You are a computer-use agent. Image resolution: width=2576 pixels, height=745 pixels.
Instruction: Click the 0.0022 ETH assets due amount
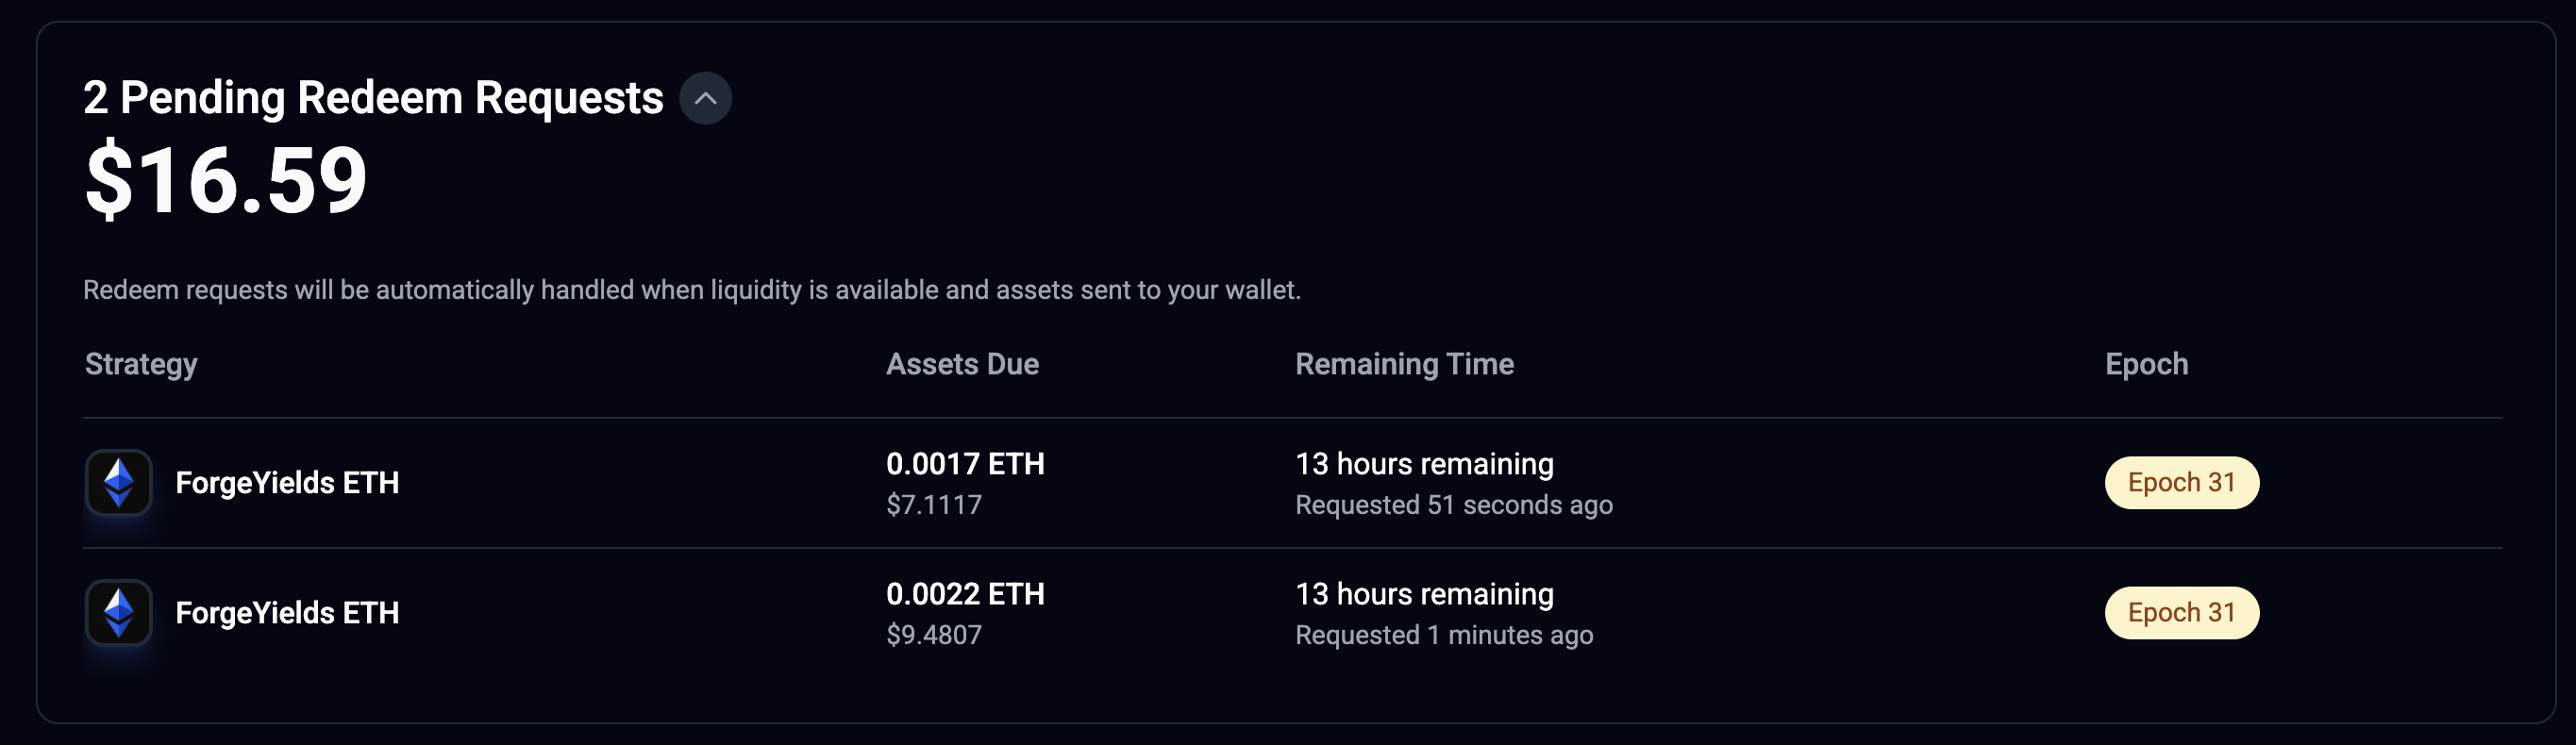point(965,594)
